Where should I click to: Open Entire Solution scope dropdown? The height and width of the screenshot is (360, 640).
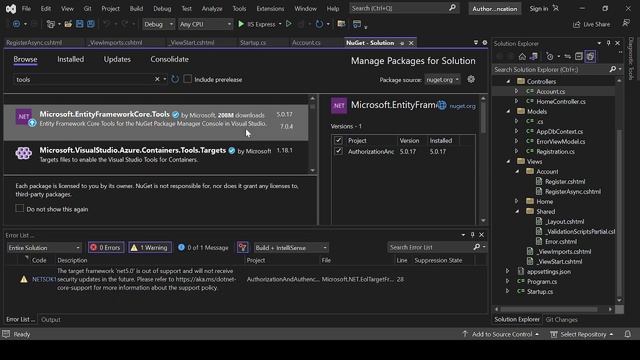[x=44, y=248]
